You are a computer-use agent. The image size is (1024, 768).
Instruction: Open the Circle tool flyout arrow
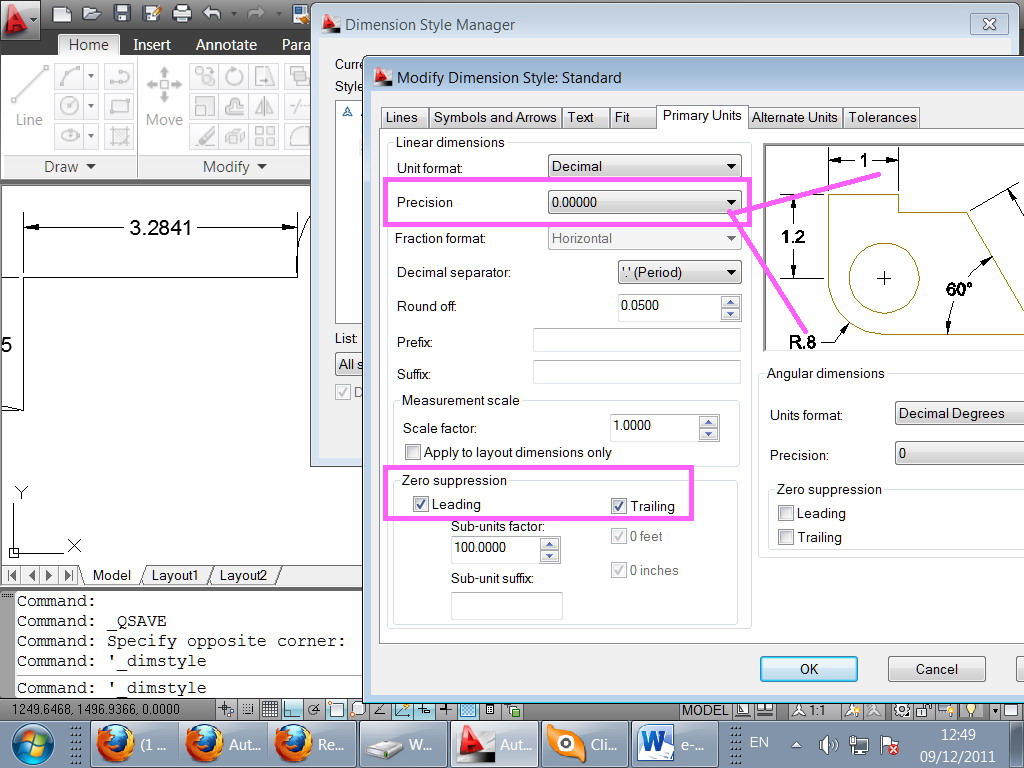point(91,106)
